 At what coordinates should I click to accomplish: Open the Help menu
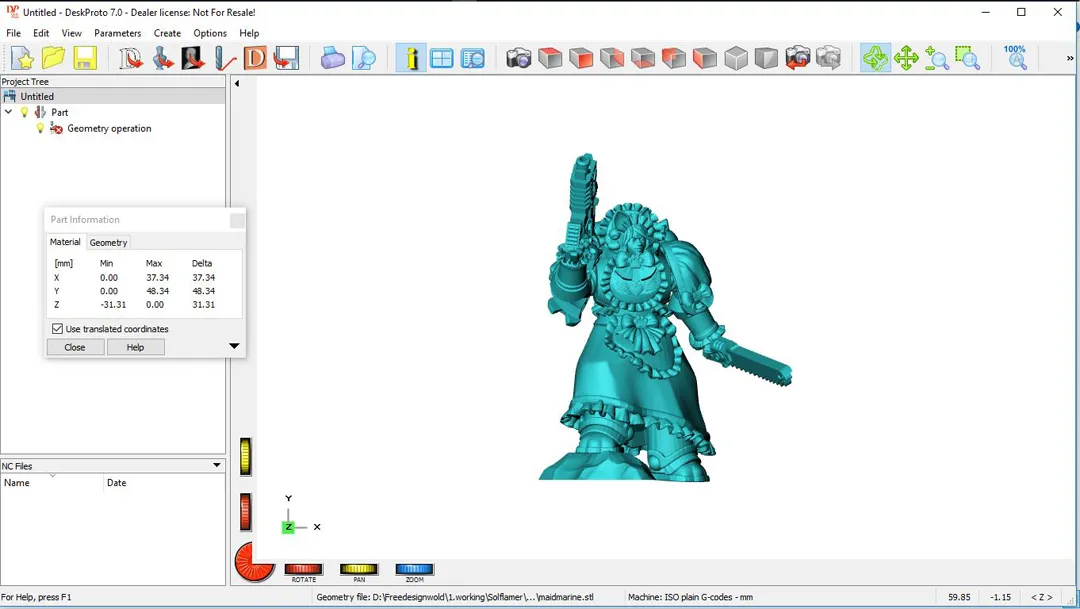pos(249,33)
